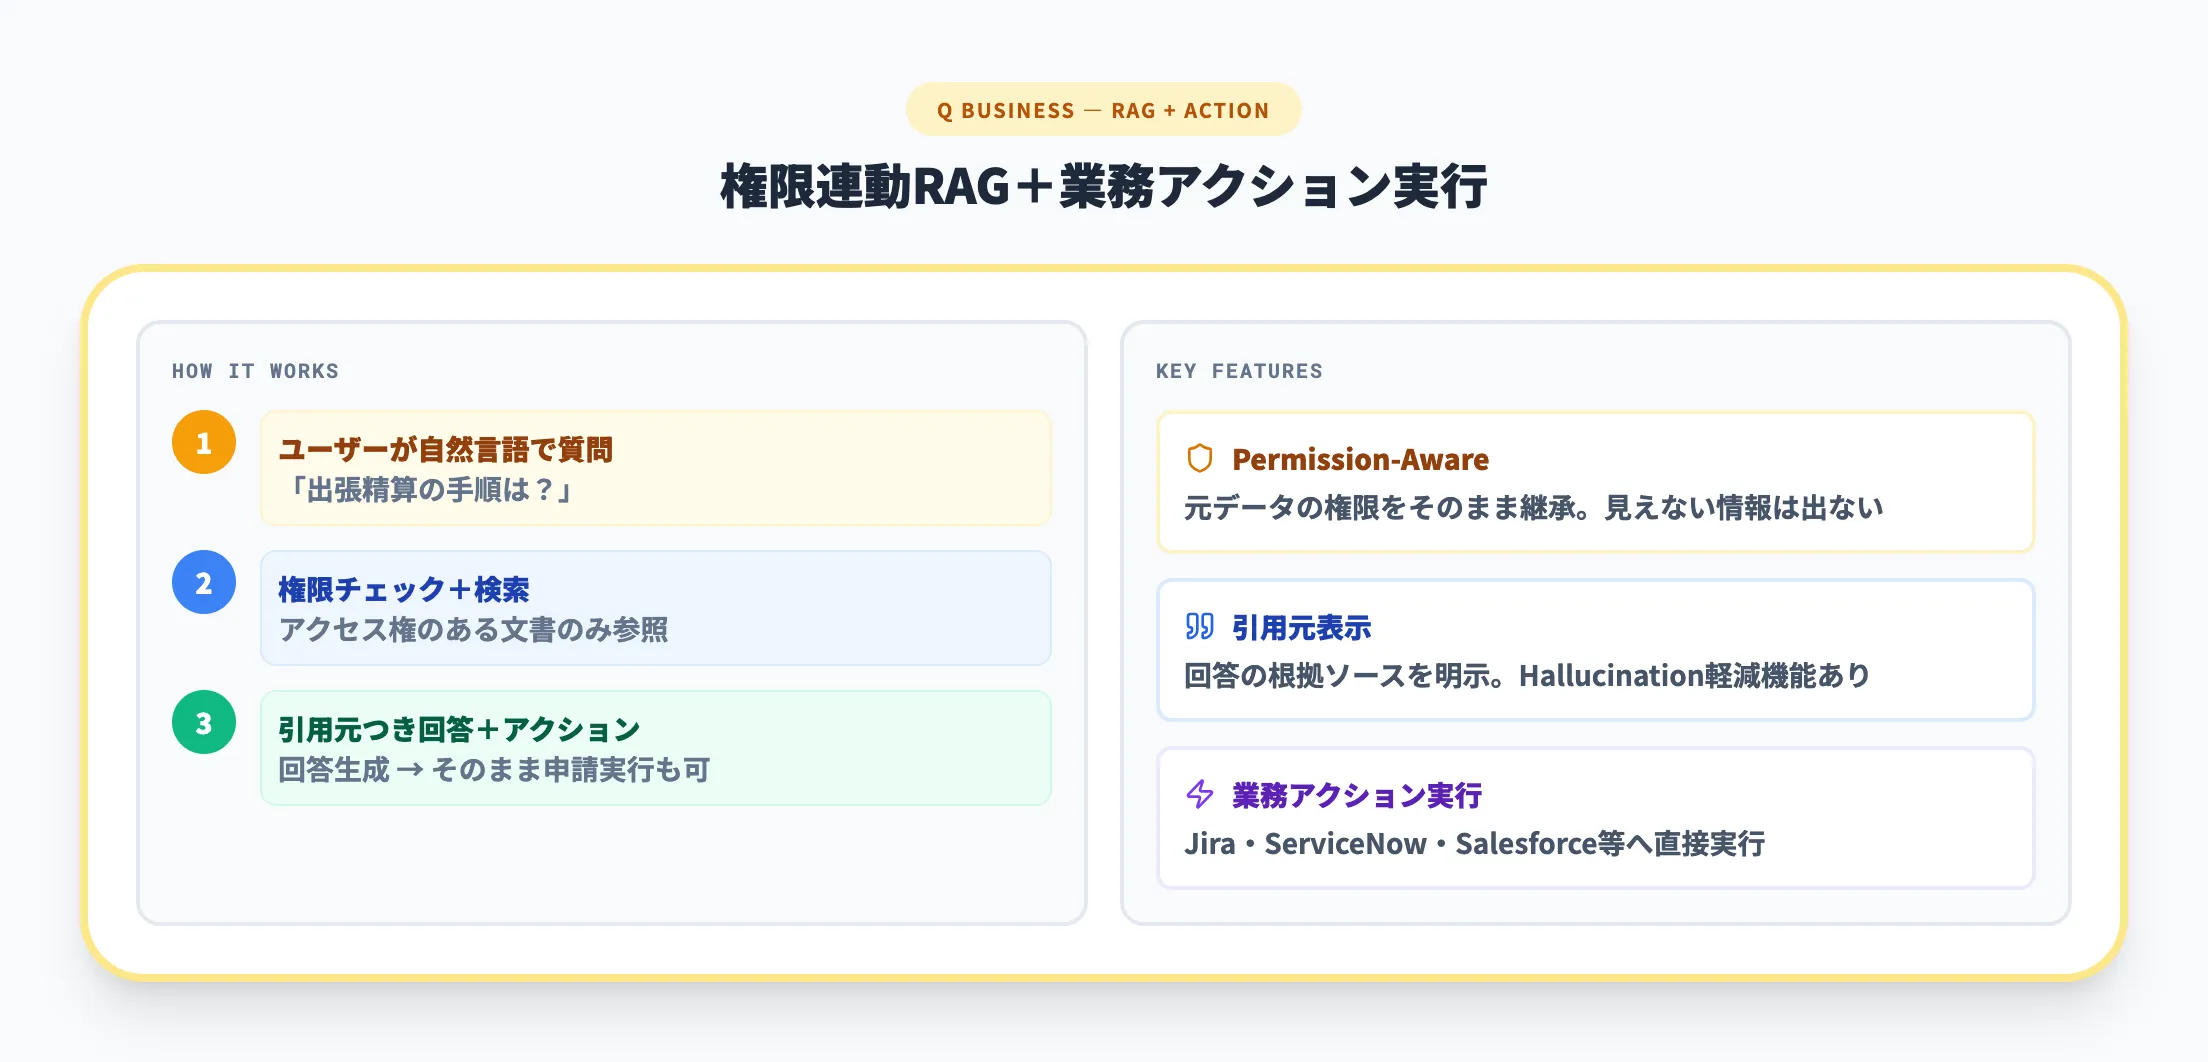The height and width of the screenshot is (1062, 2208).
Task: Select the blue step number 2 circle
Action: pyautogui.click(x=203, y=580)
